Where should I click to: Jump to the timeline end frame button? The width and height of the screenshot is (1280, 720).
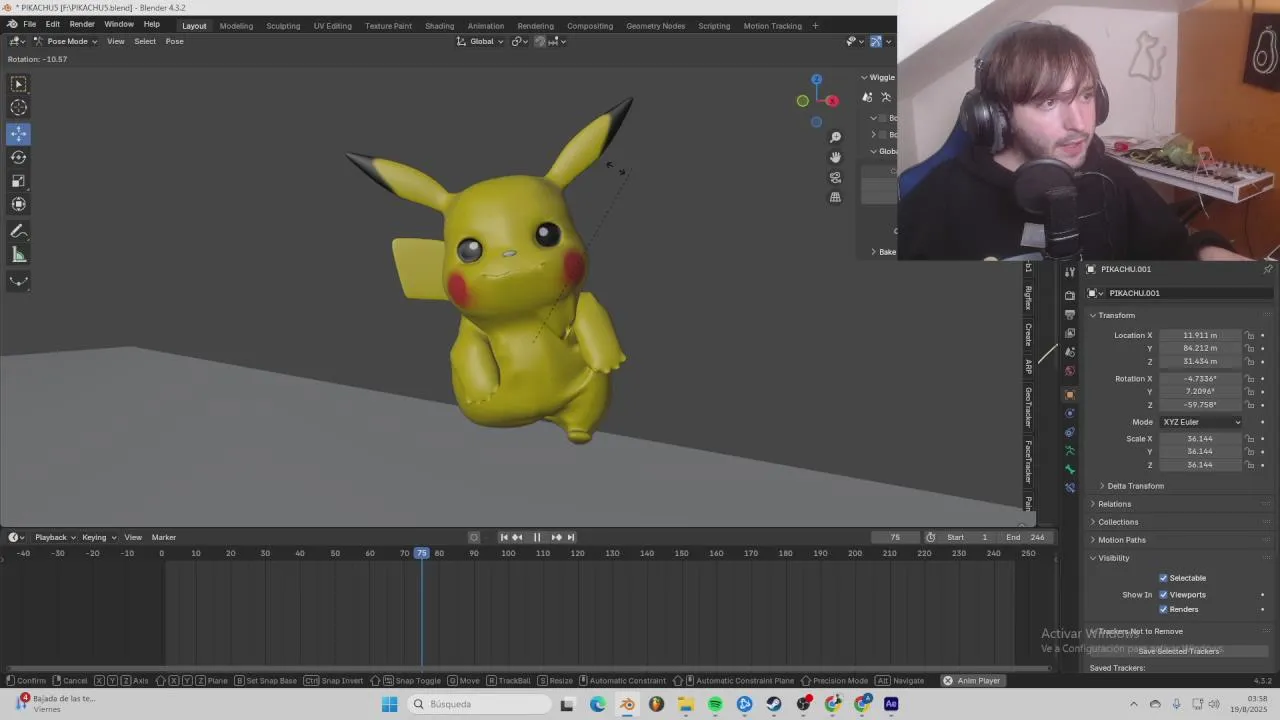tap(571, 537)
